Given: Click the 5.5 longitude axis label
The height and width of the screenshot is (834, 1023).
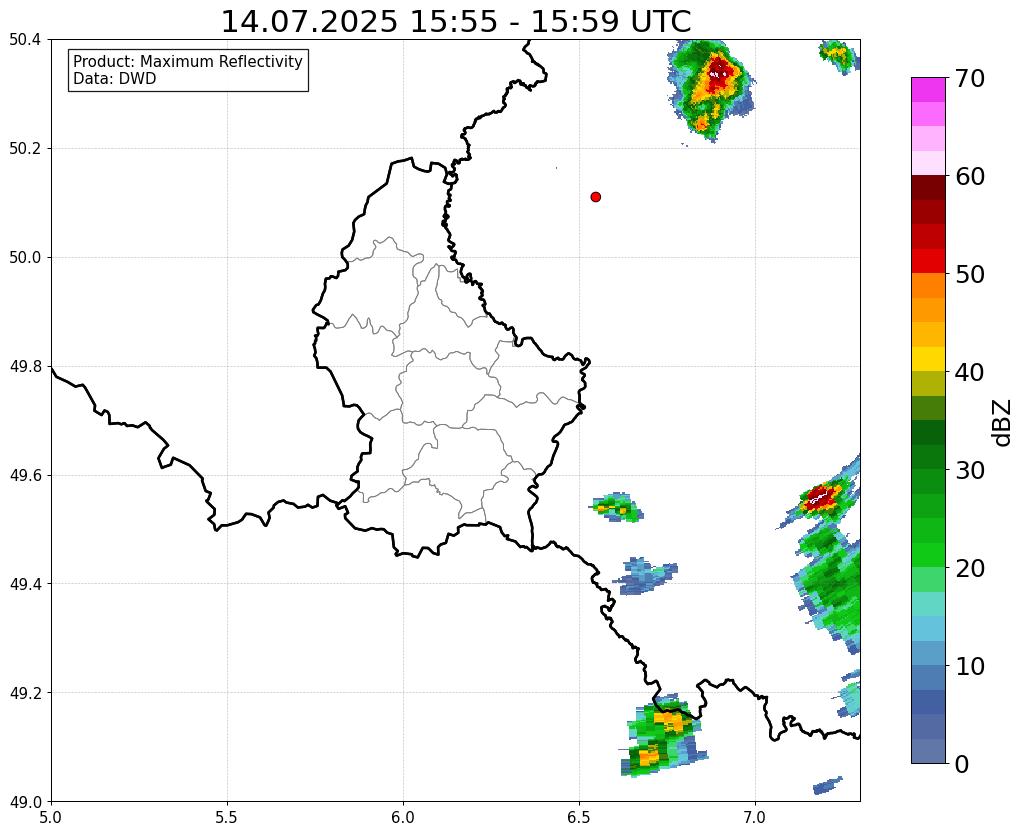Looking at the screenshot, I should [227, 817].
